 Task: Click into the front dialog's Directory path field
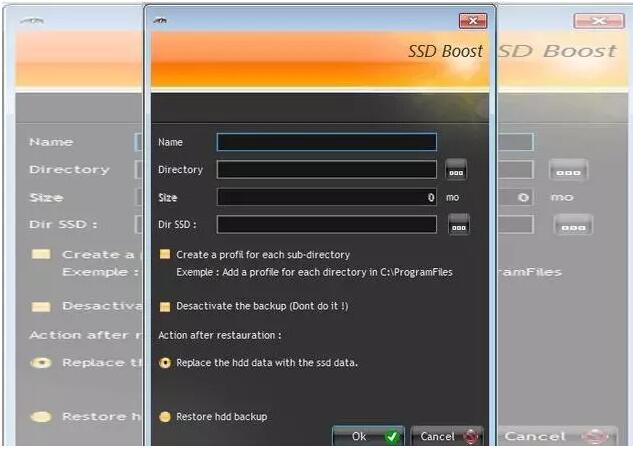click(x=326, y=170)
